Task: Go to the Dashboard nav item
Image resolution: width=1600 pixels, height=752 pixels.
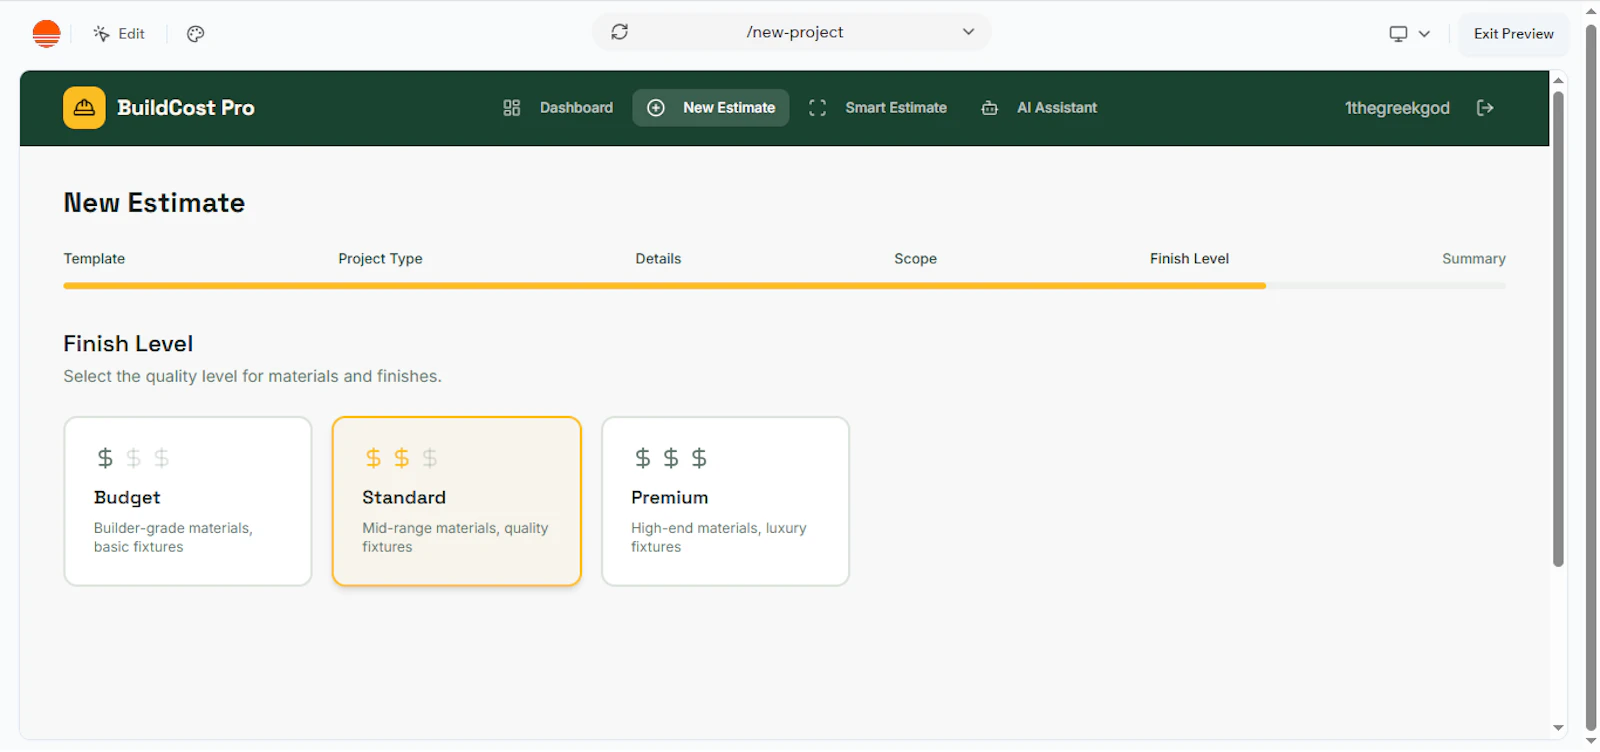Action: pyautogui.click(x=558, y=108)
